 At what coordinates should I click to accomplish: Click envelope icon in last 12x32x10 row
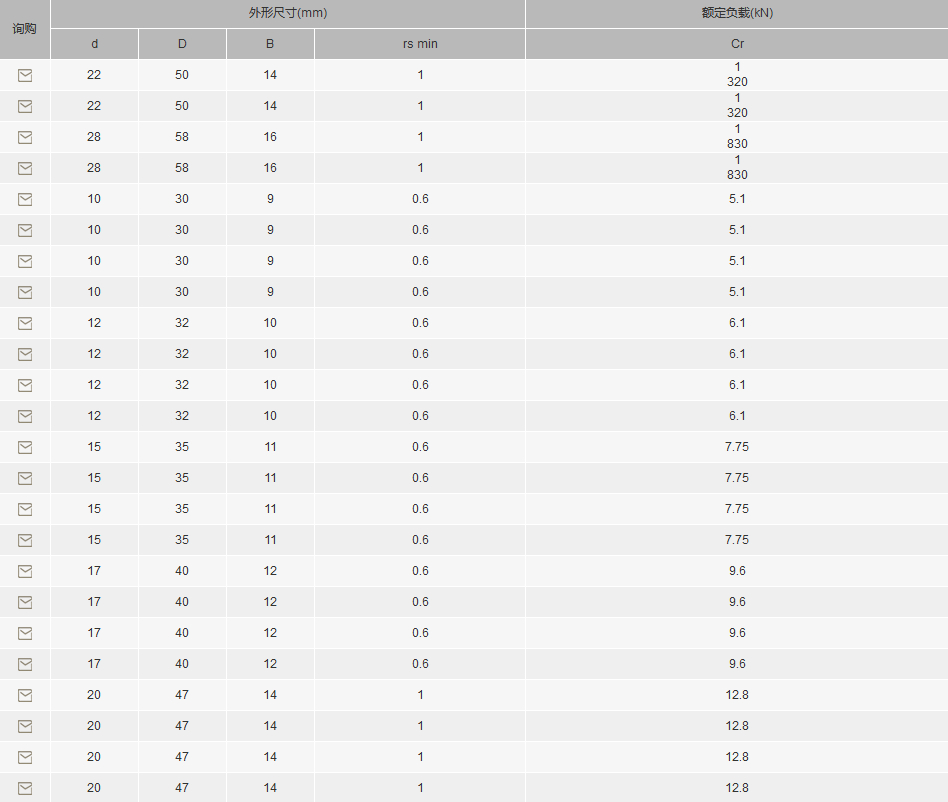(x=25, y=416)
